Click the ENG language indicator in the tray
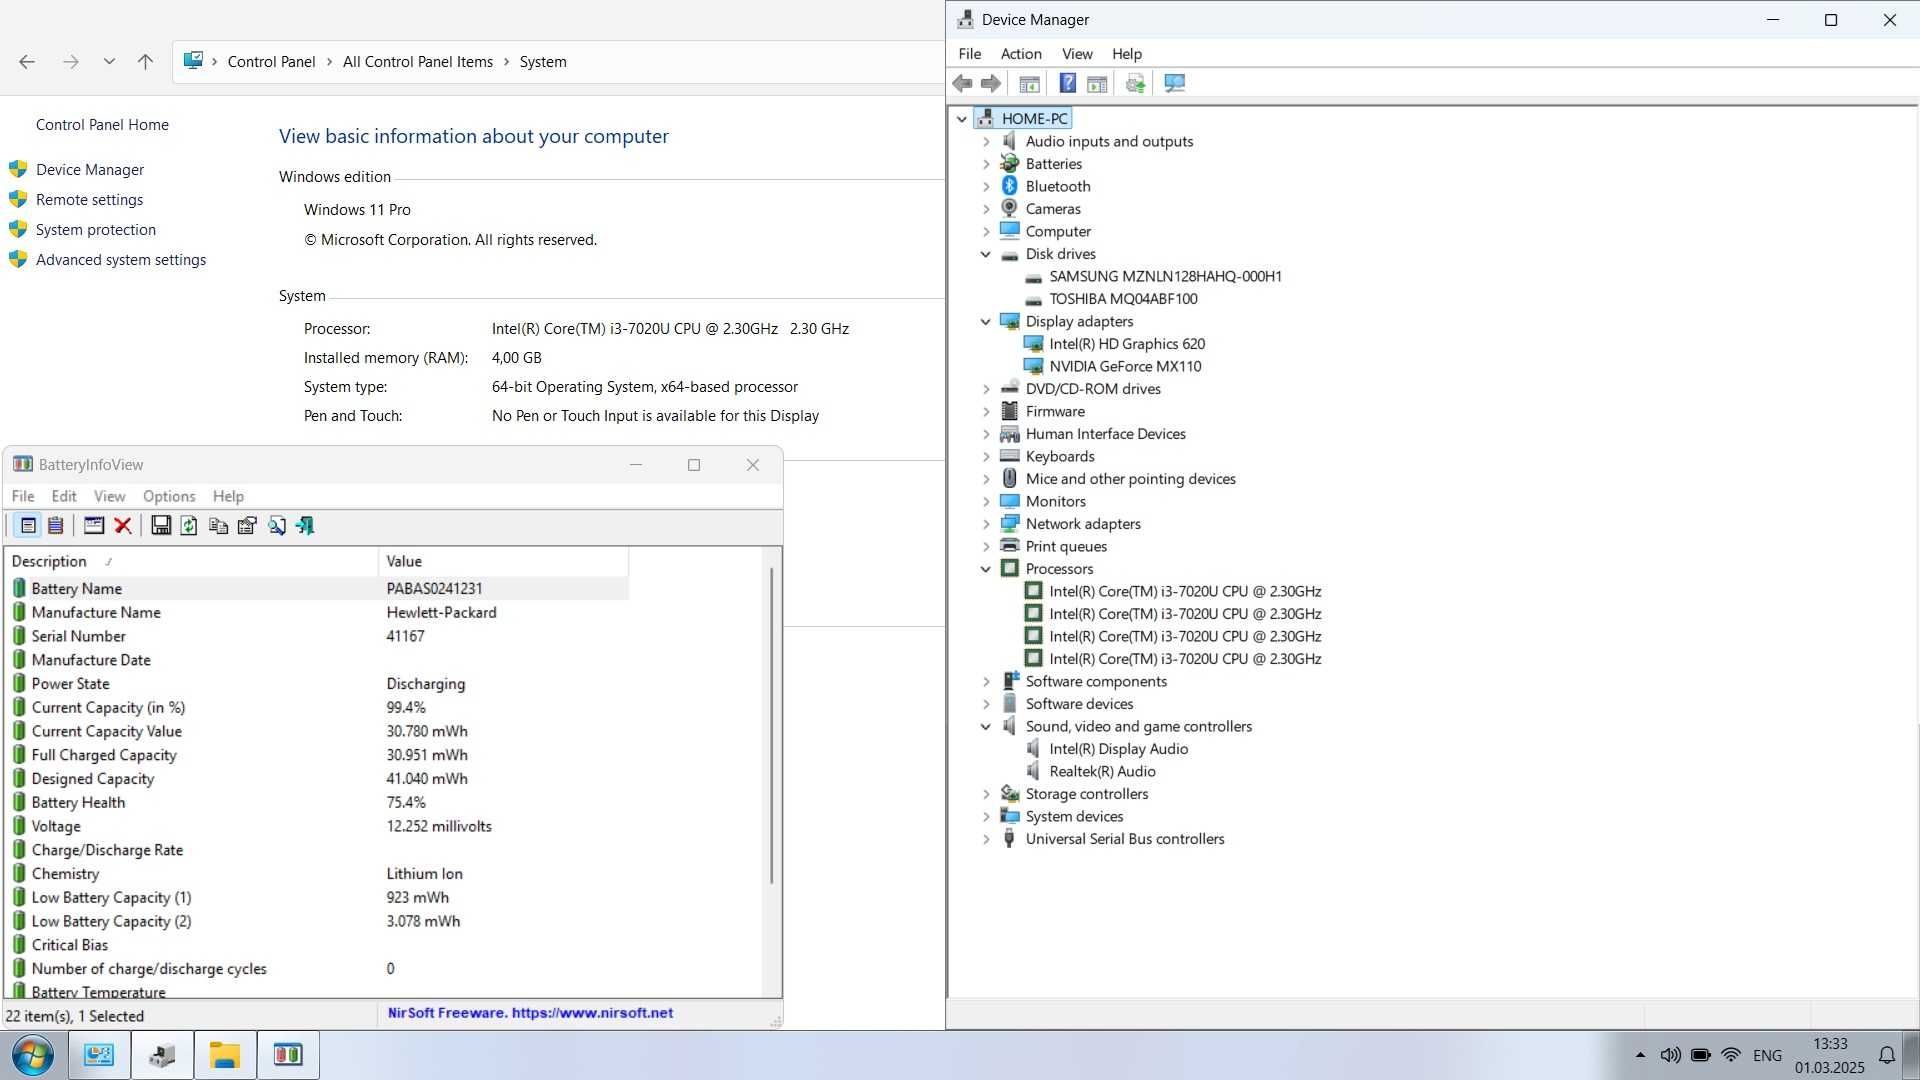 1767,1055
